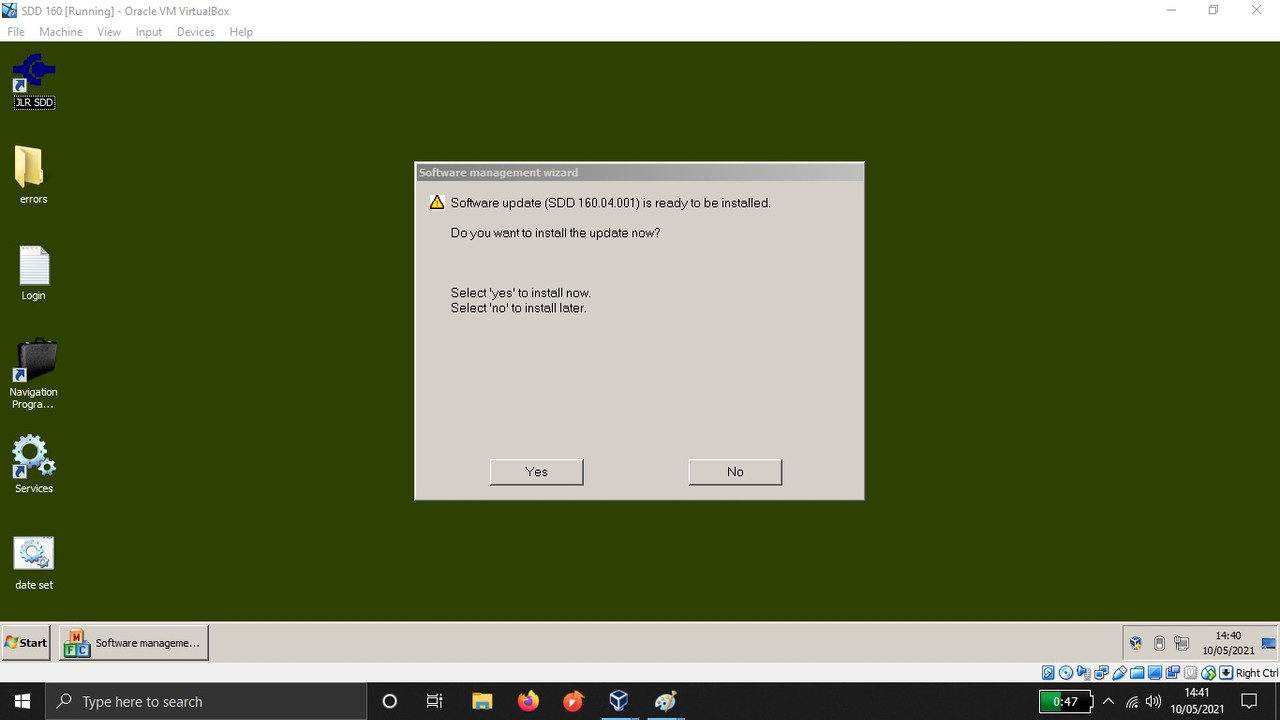The width and height of the screenshot is (1280, 720).
Task: Click the Software management taskbar button
Action: (133, 643)
